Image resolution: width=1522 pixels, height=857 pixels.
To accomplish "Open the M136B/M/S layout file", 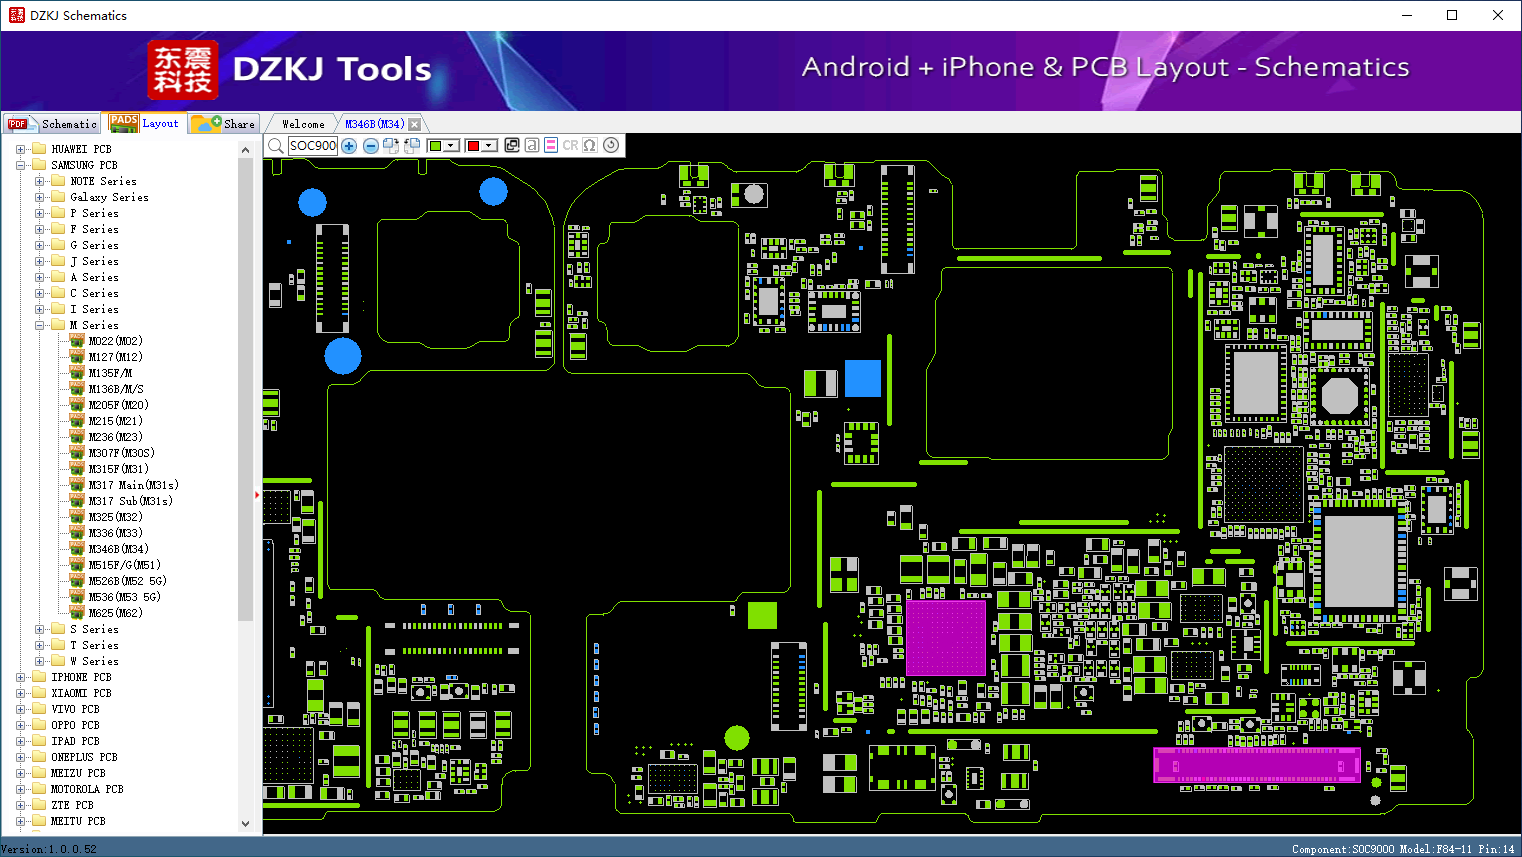I will pos(116,389).
